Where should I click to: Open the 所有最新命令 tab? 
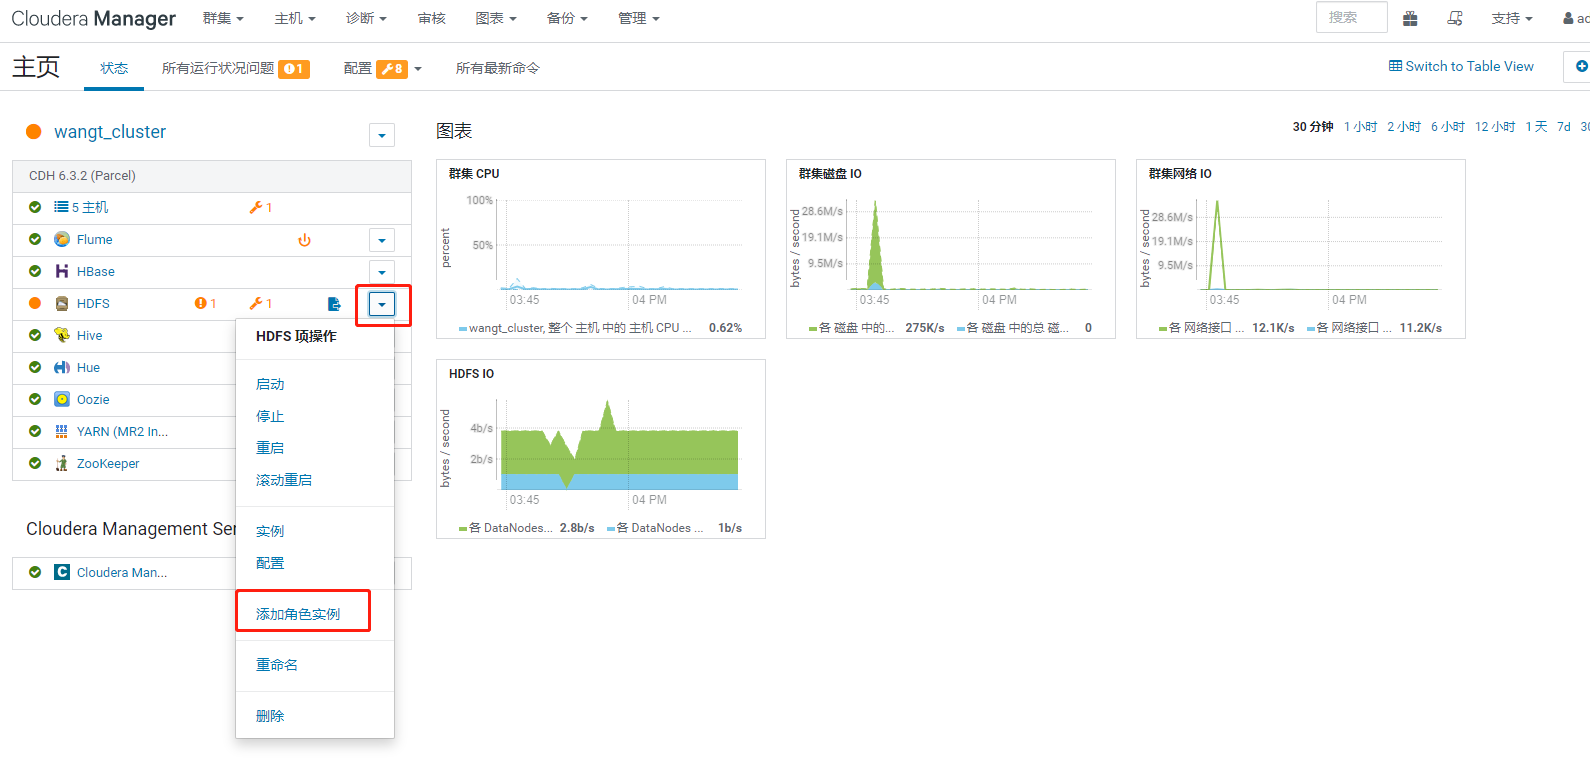[x=498, y=68]
